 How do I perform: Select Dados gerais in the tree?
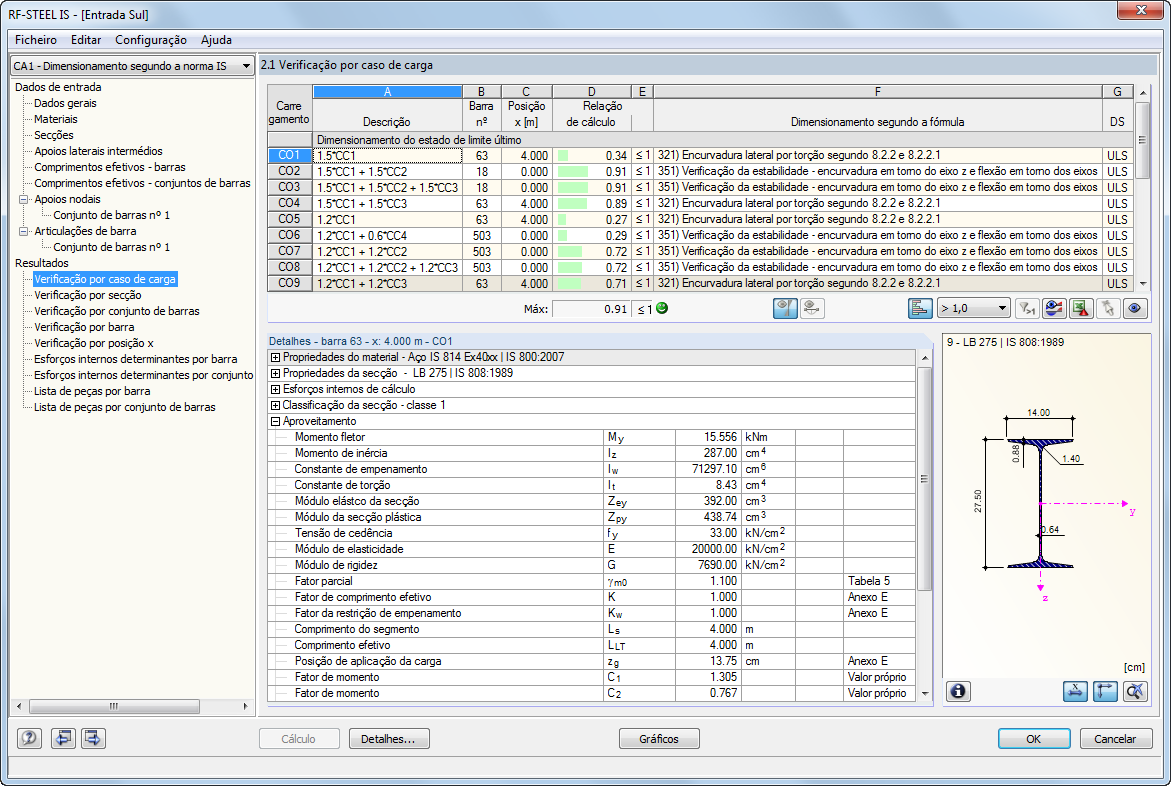(65, 103)
